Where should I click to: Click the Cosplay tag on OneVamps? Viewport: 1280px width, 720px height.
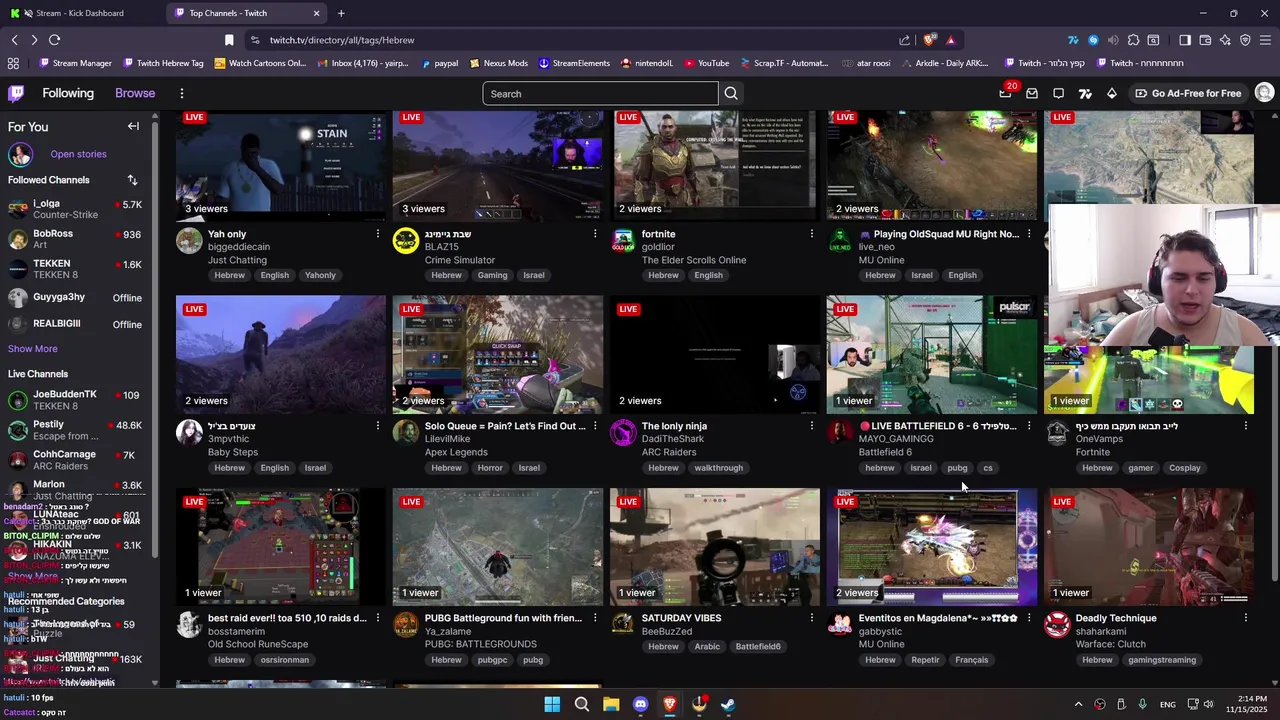click(x=1184, y=468)
